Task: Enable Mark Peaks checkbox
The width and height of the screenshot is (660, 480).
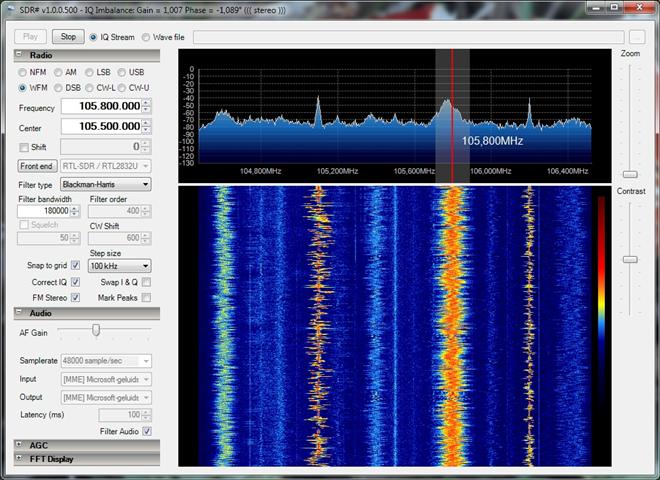Action: point(147,297)
